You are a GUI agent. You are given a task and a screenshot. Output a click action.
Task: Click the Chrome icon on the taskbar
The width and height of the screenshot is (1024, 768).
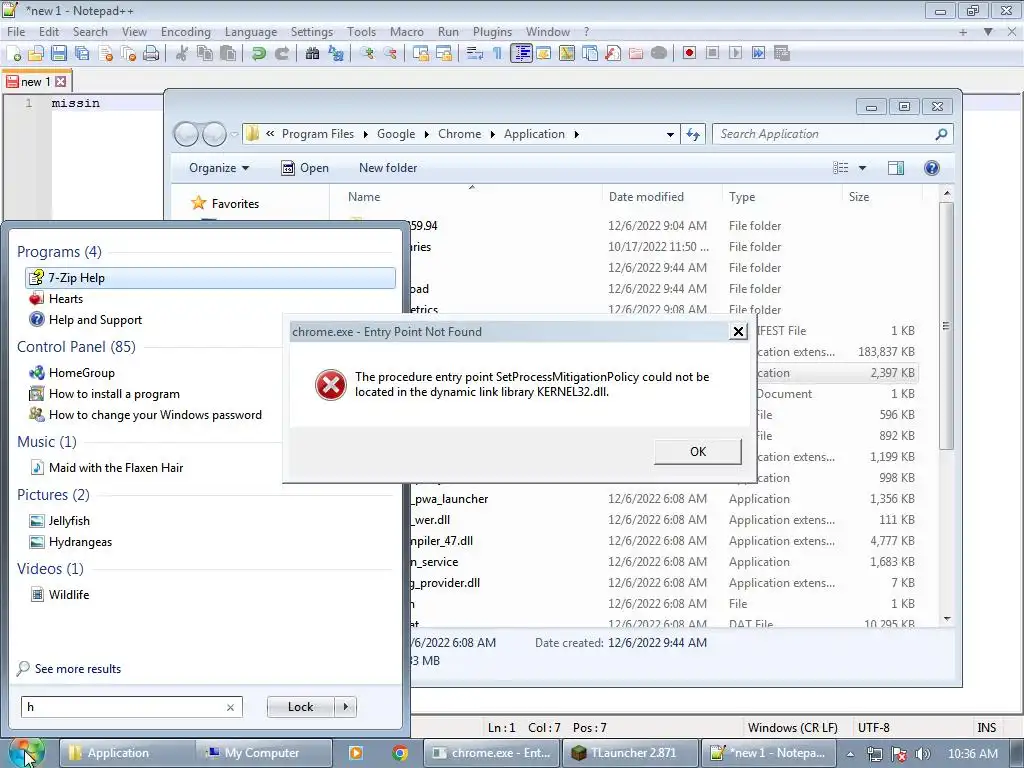(400, 753)
